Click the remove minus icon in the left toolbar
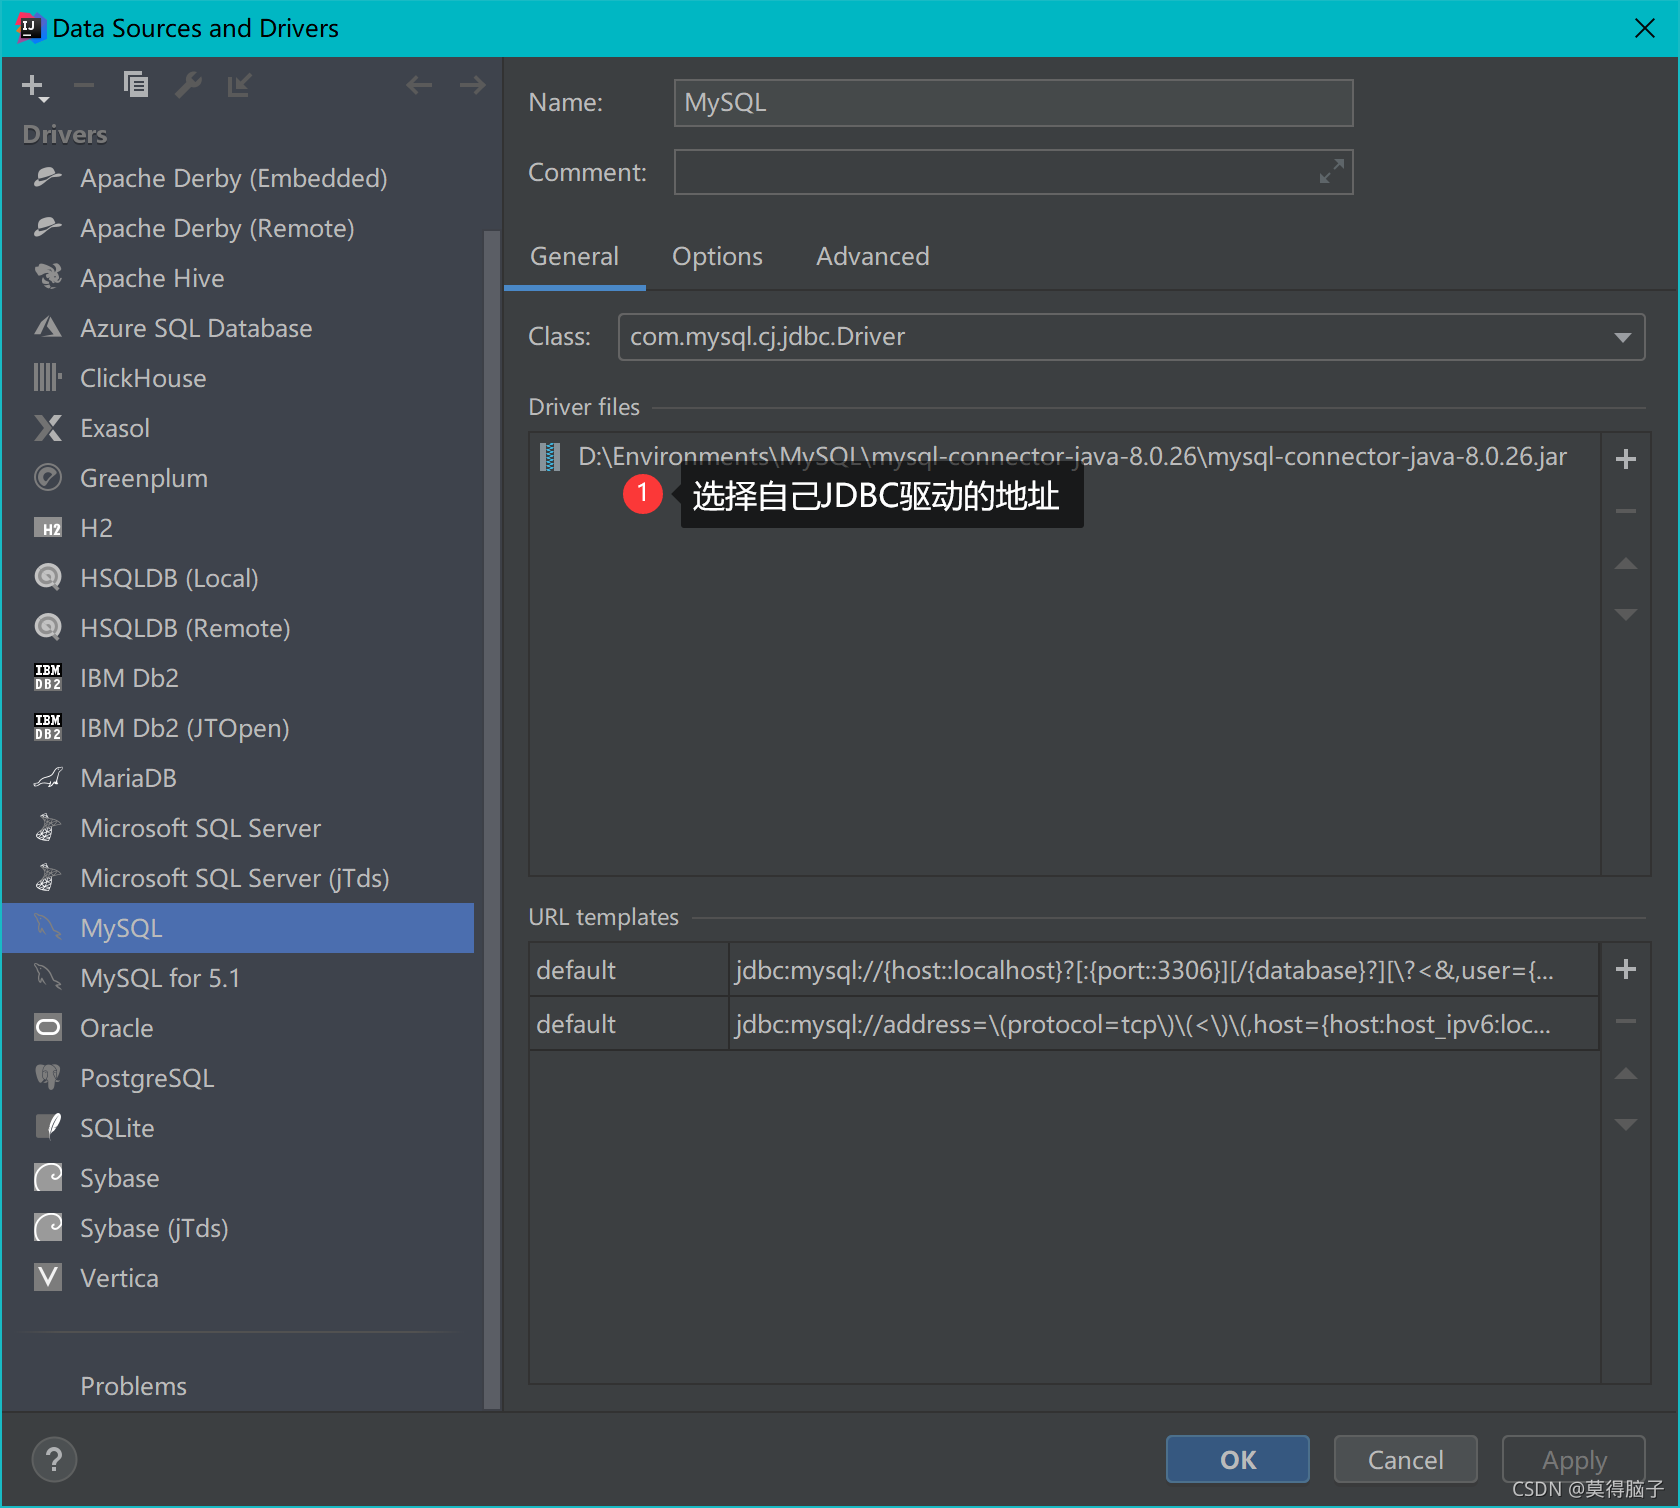1680x1508 pixels. pyautogui.click(x=84, y=86)
